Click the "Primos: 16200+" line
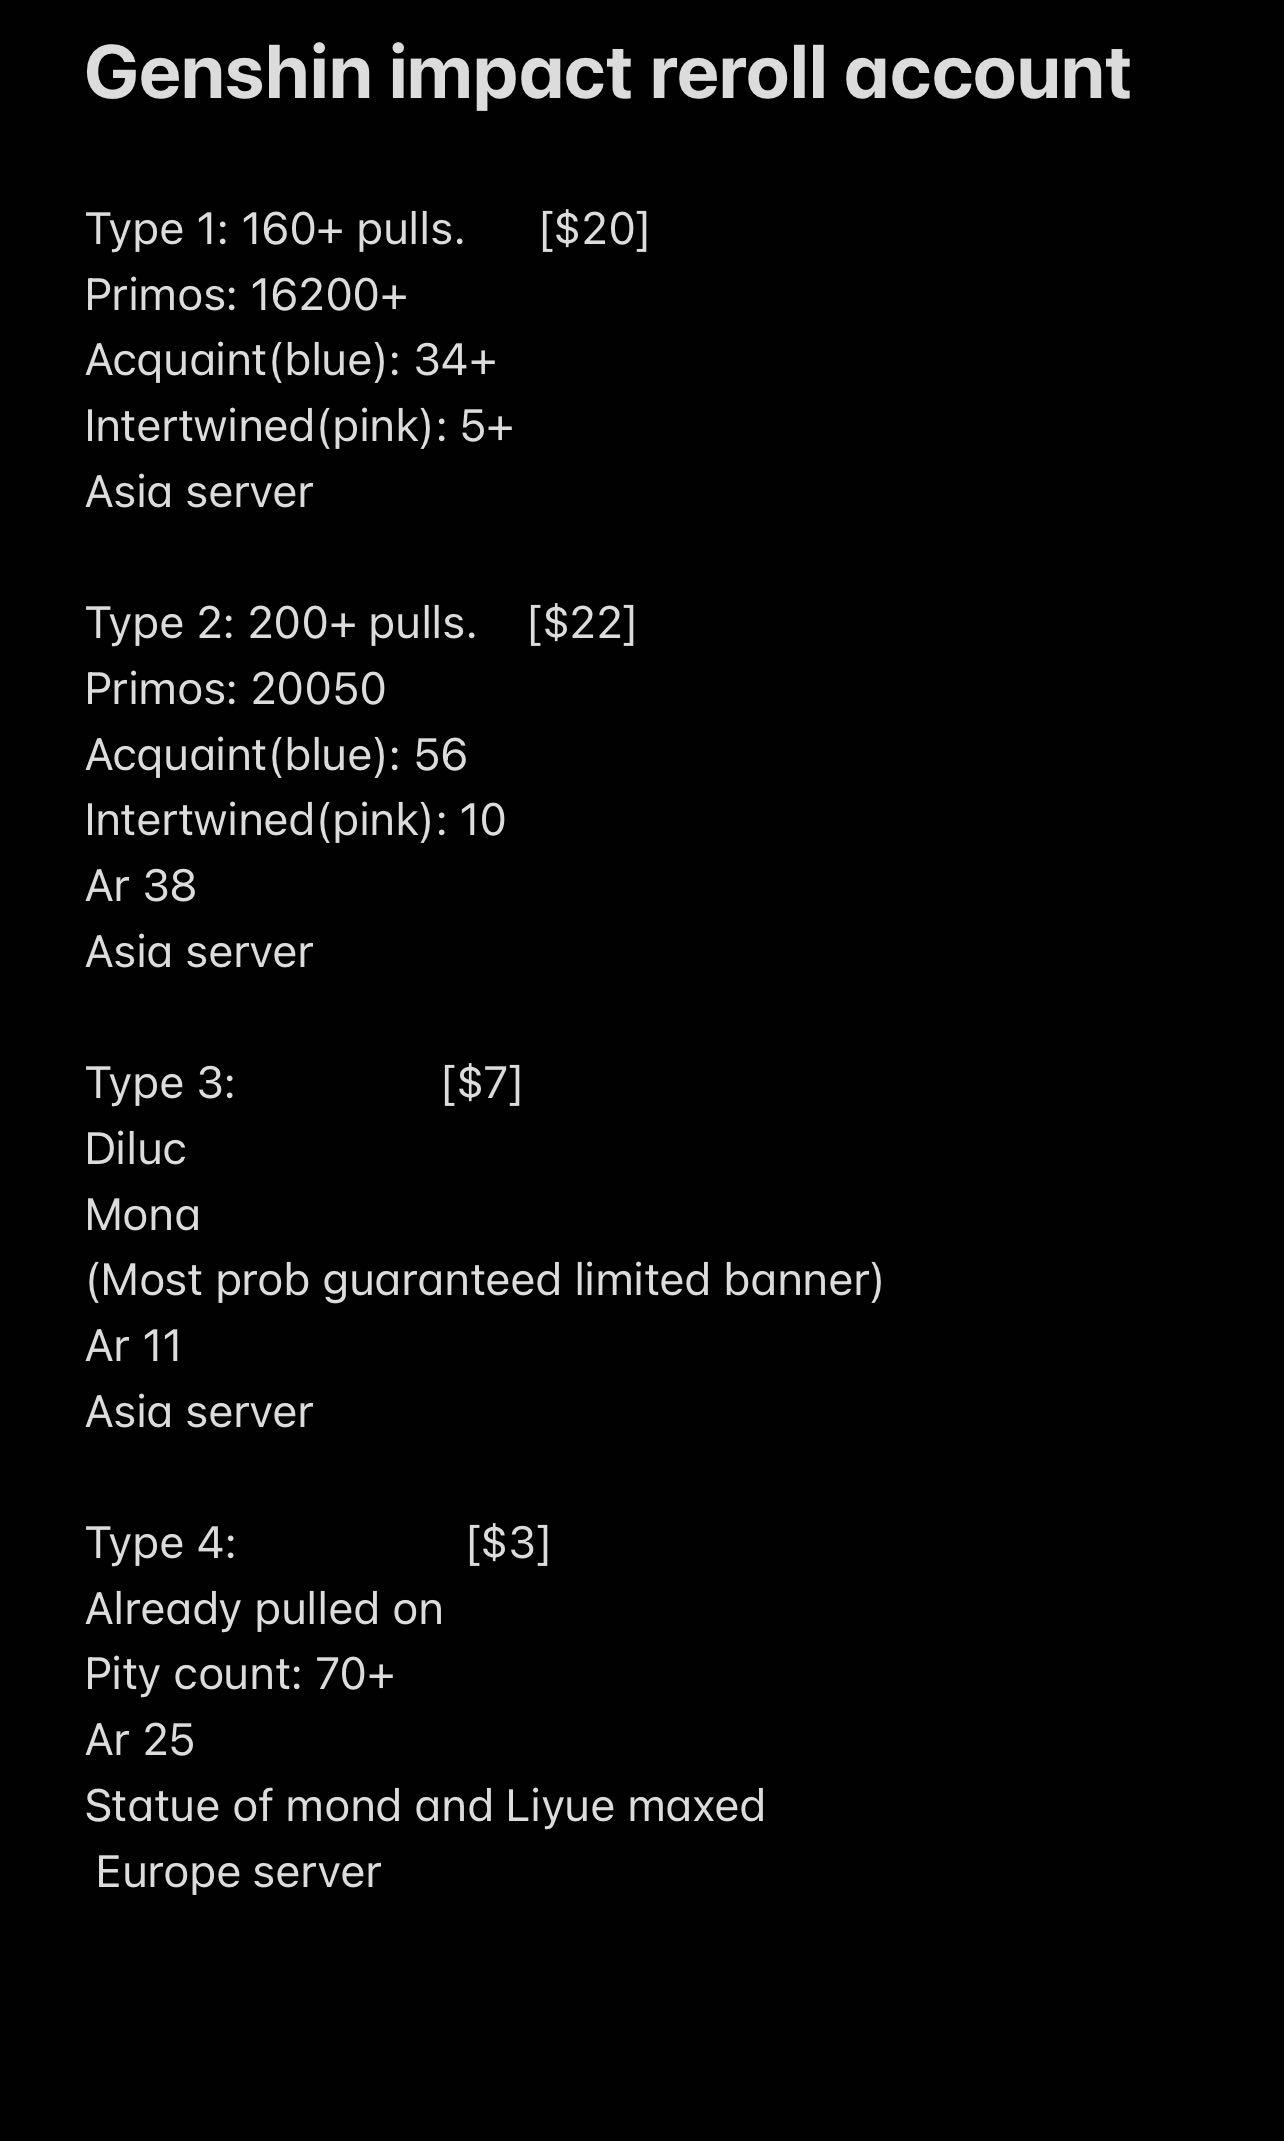 (246, 295)
